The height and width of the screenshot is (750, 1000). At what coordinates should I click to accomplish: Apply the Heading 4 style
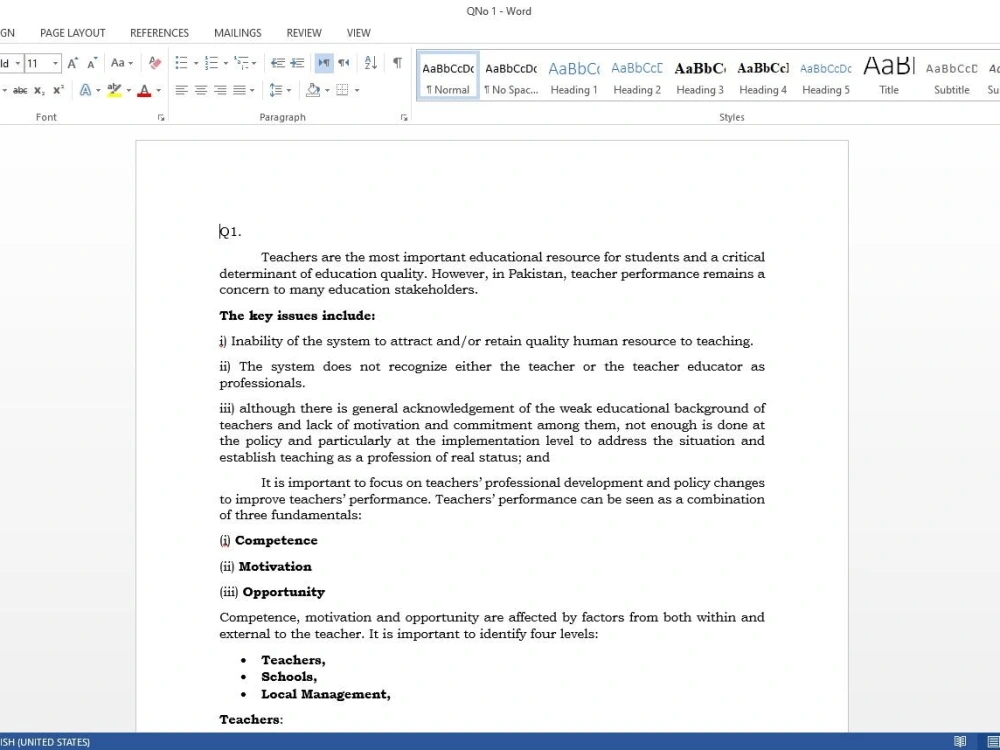(763, 77)
